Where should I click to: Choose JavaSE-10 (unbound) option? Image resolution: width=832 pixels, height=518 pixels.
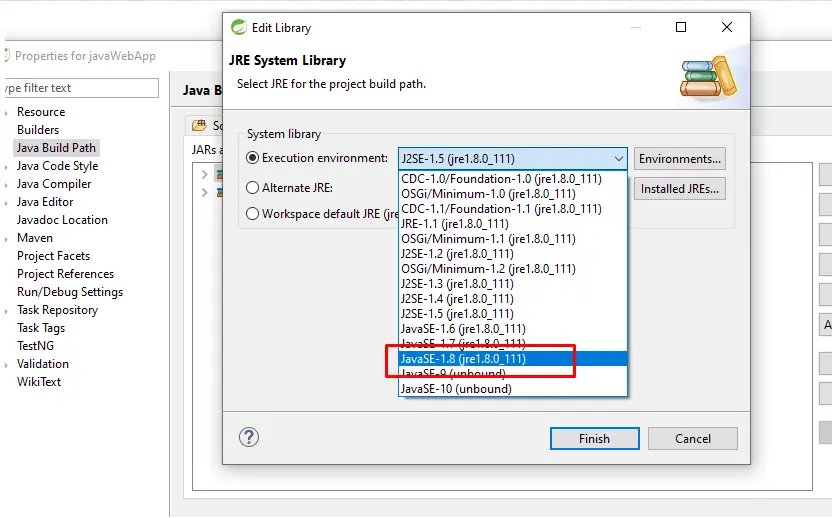pos(513,388)
